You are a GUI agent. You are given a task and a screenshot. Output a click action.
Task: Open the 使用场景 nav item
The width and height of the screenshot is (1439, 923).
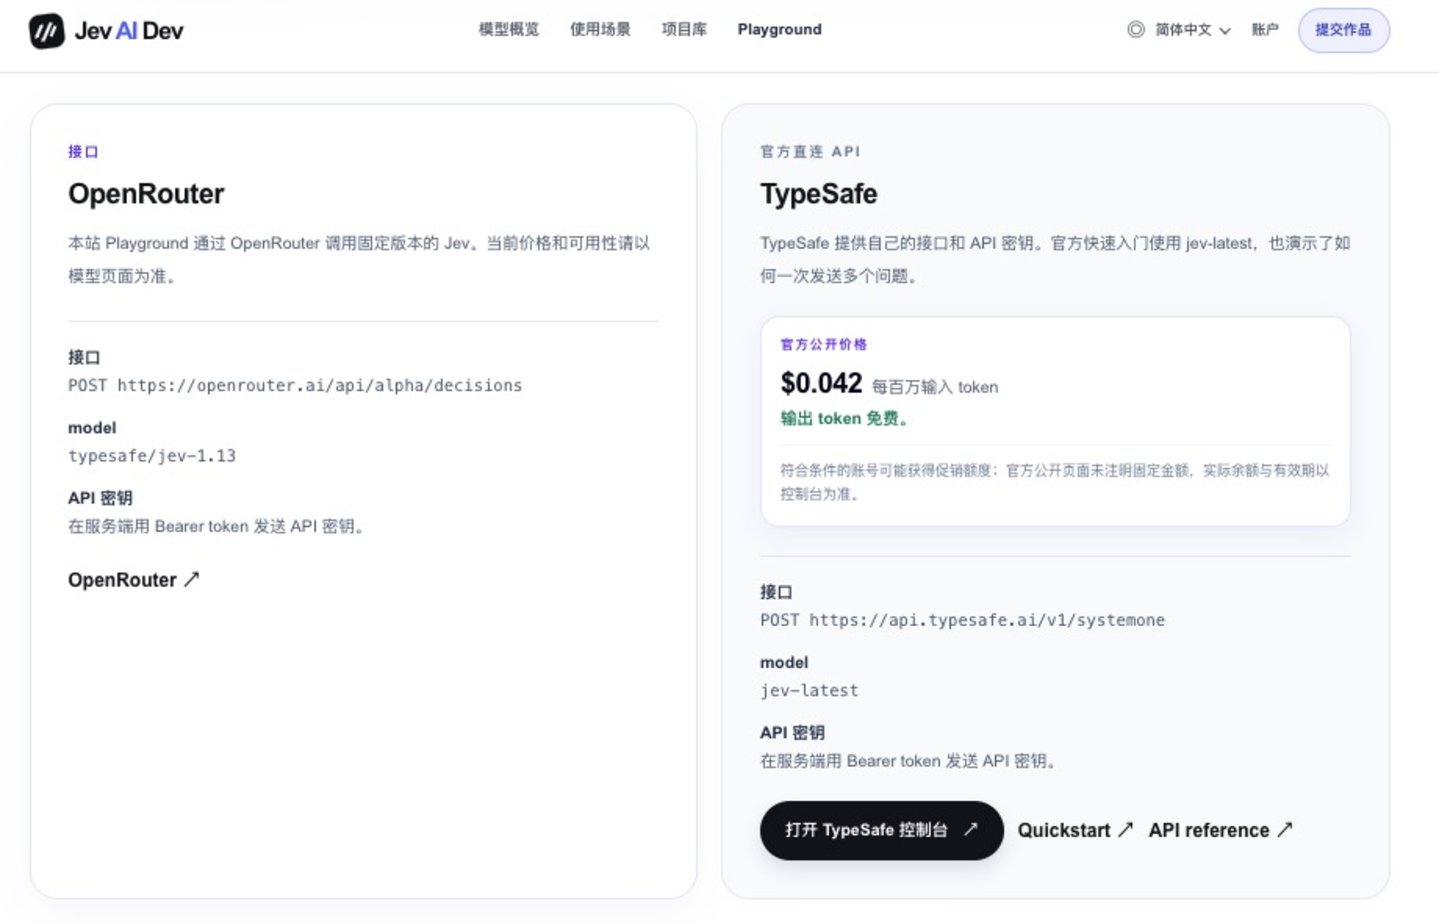(x=600, y=29)
